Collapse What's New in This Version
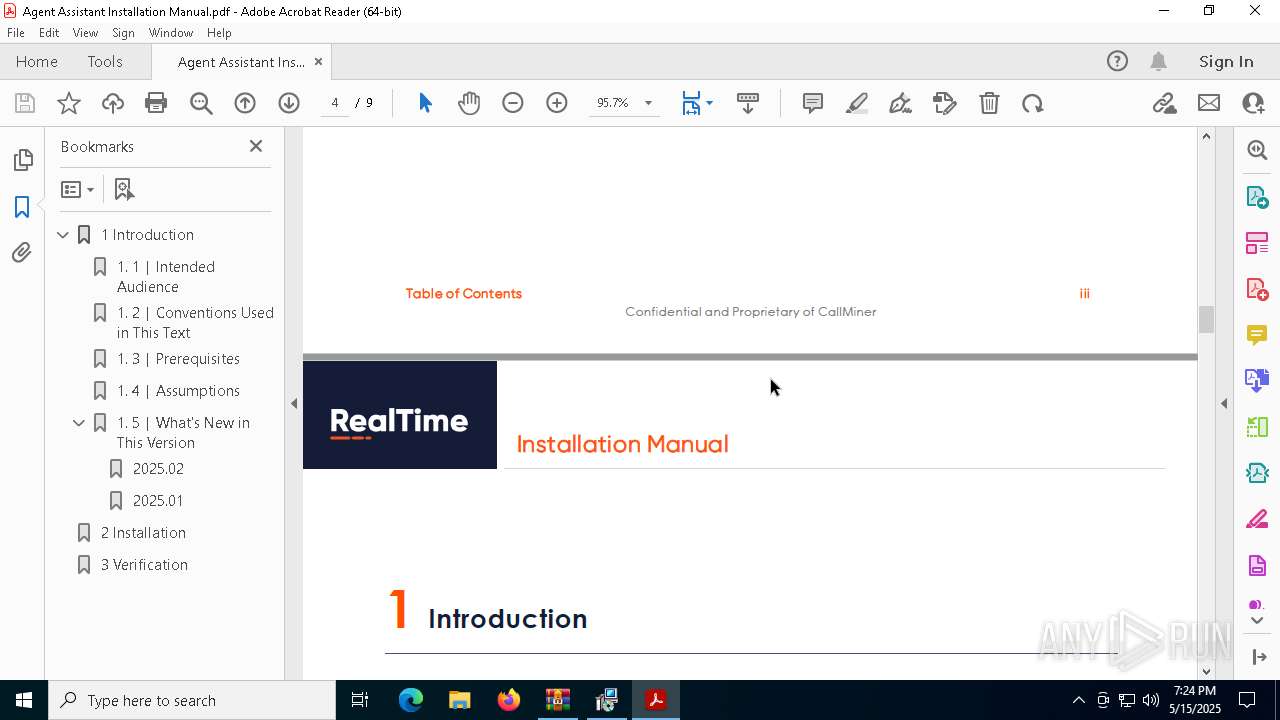The height and width of the screenshot is (720, 1280). 79,423
